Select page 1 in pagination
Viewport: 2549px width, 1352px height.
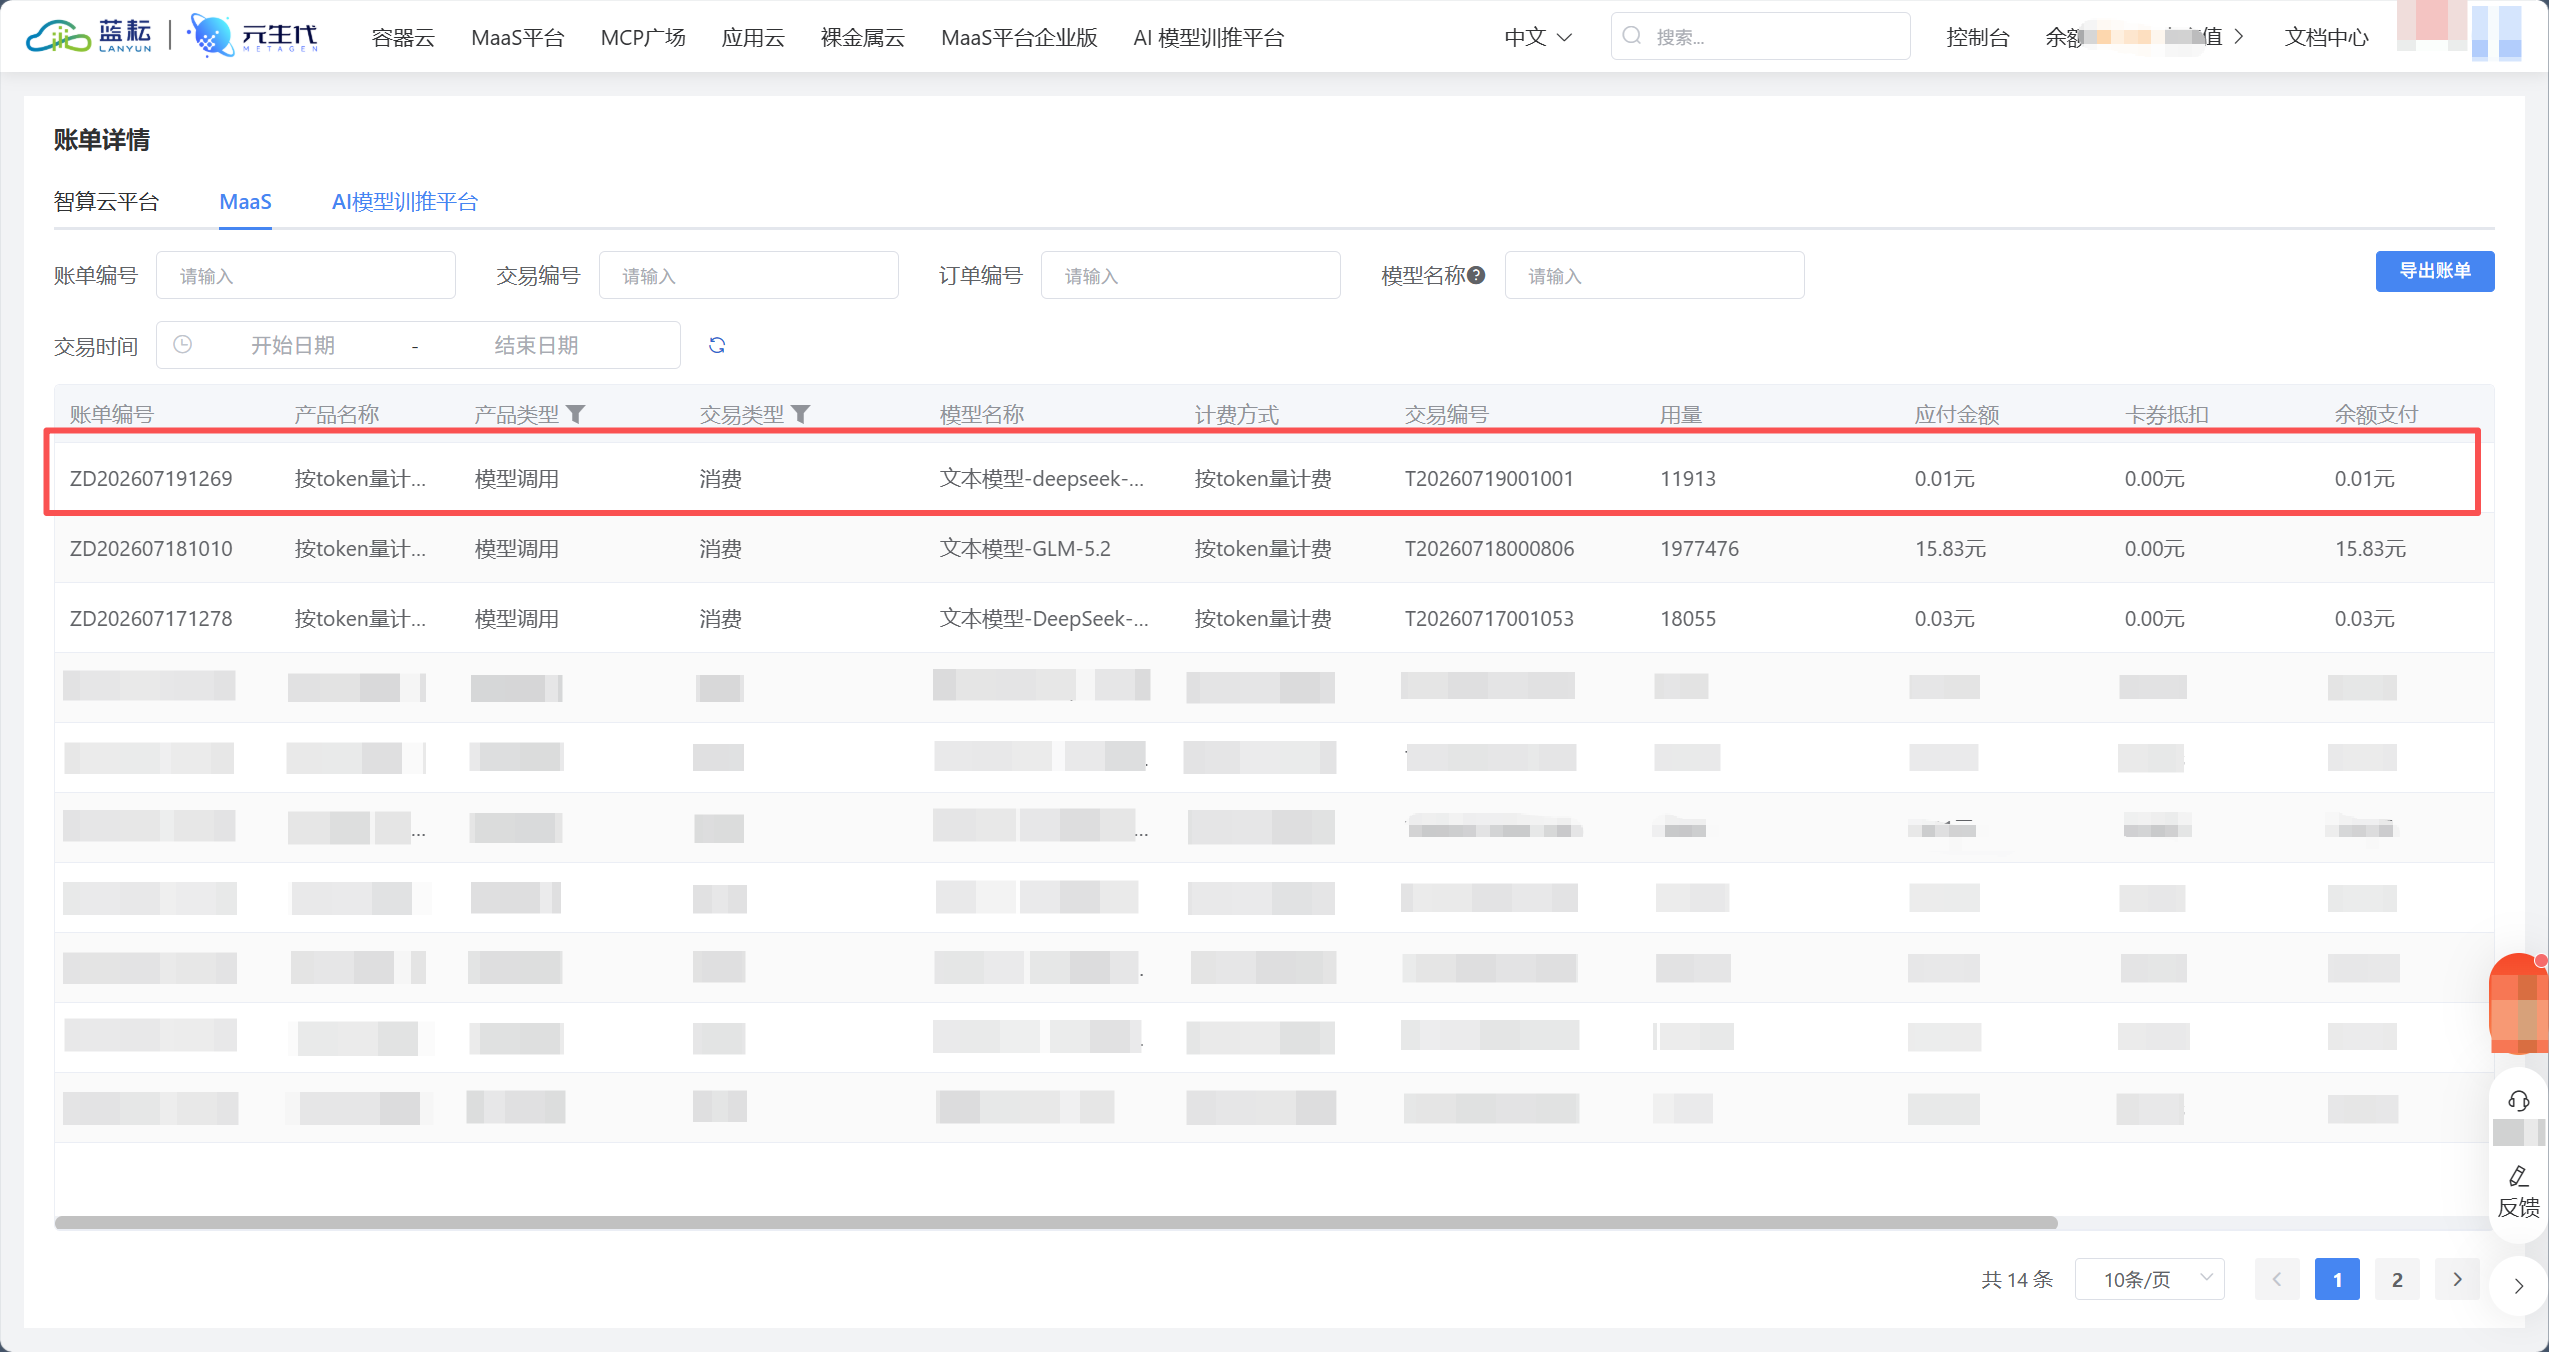coord(2337,1279)
